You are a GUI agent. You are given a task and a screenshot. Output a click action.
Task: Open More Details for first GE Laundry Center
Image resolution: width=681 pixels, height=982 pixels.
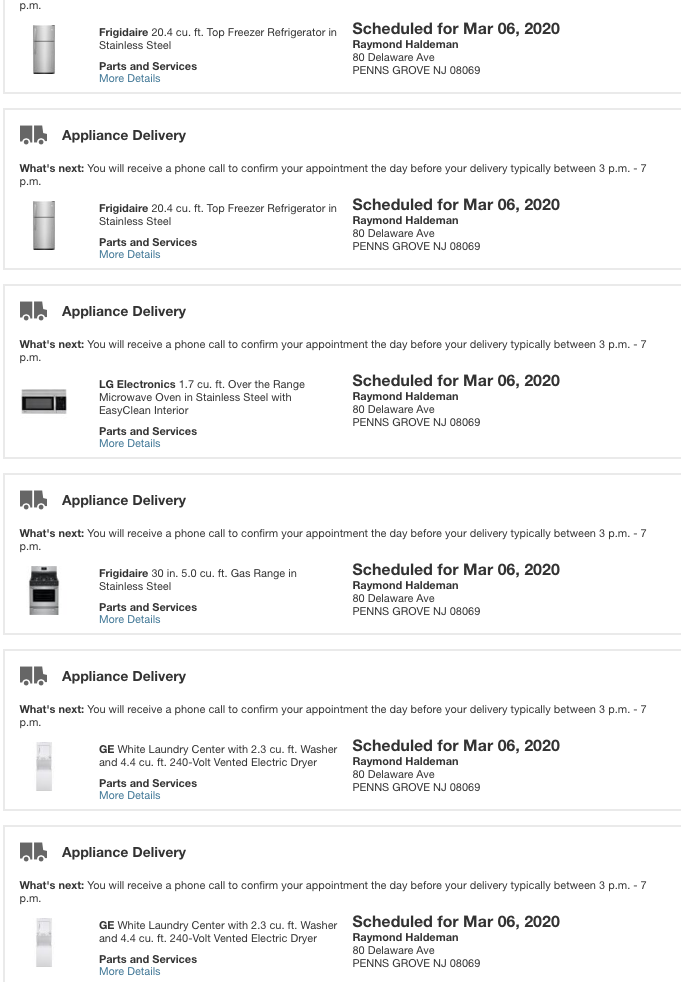point(130,795)
